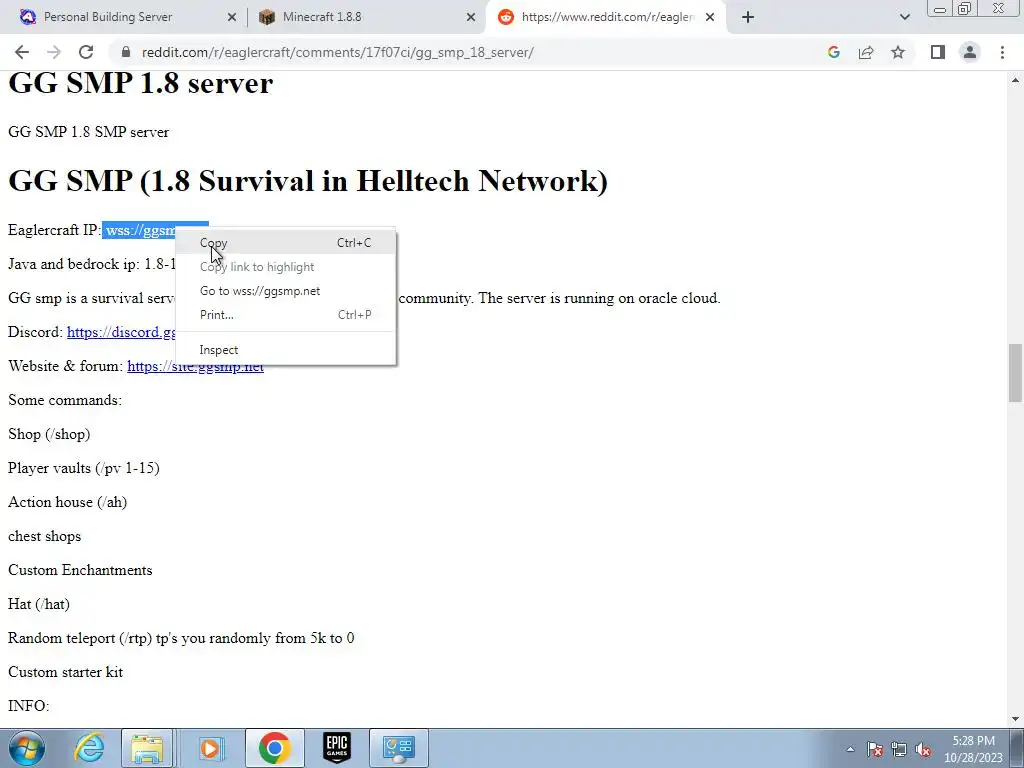Viewport: 1024px width, 768px height.
Task: Click the network tray icon
Action: point(899,749)
